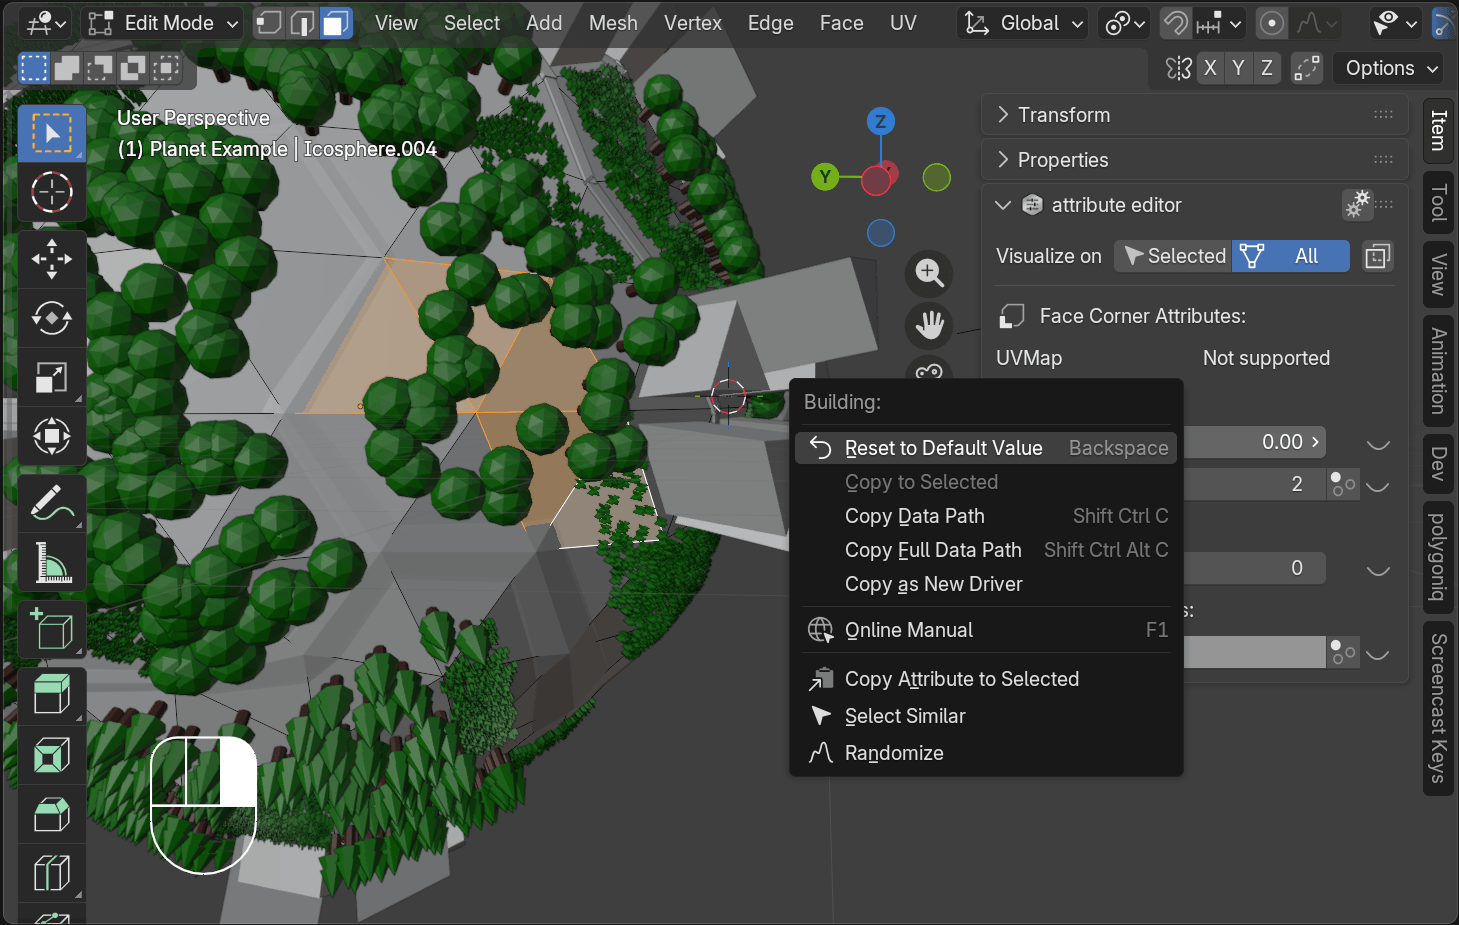Open attribute editor settings gear icon

coord(1357,204)
